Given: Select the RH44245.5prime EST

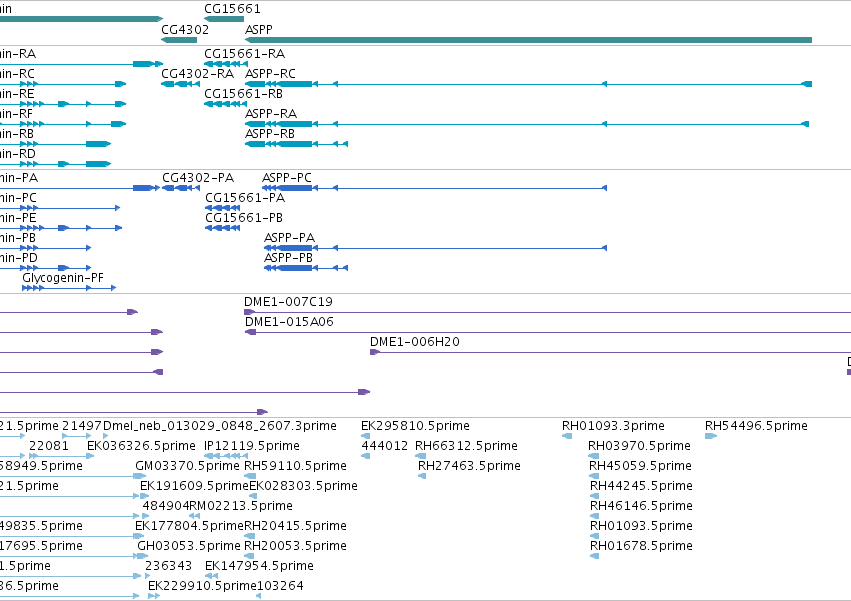Looking at the screenshot, I should coord(594,496).
